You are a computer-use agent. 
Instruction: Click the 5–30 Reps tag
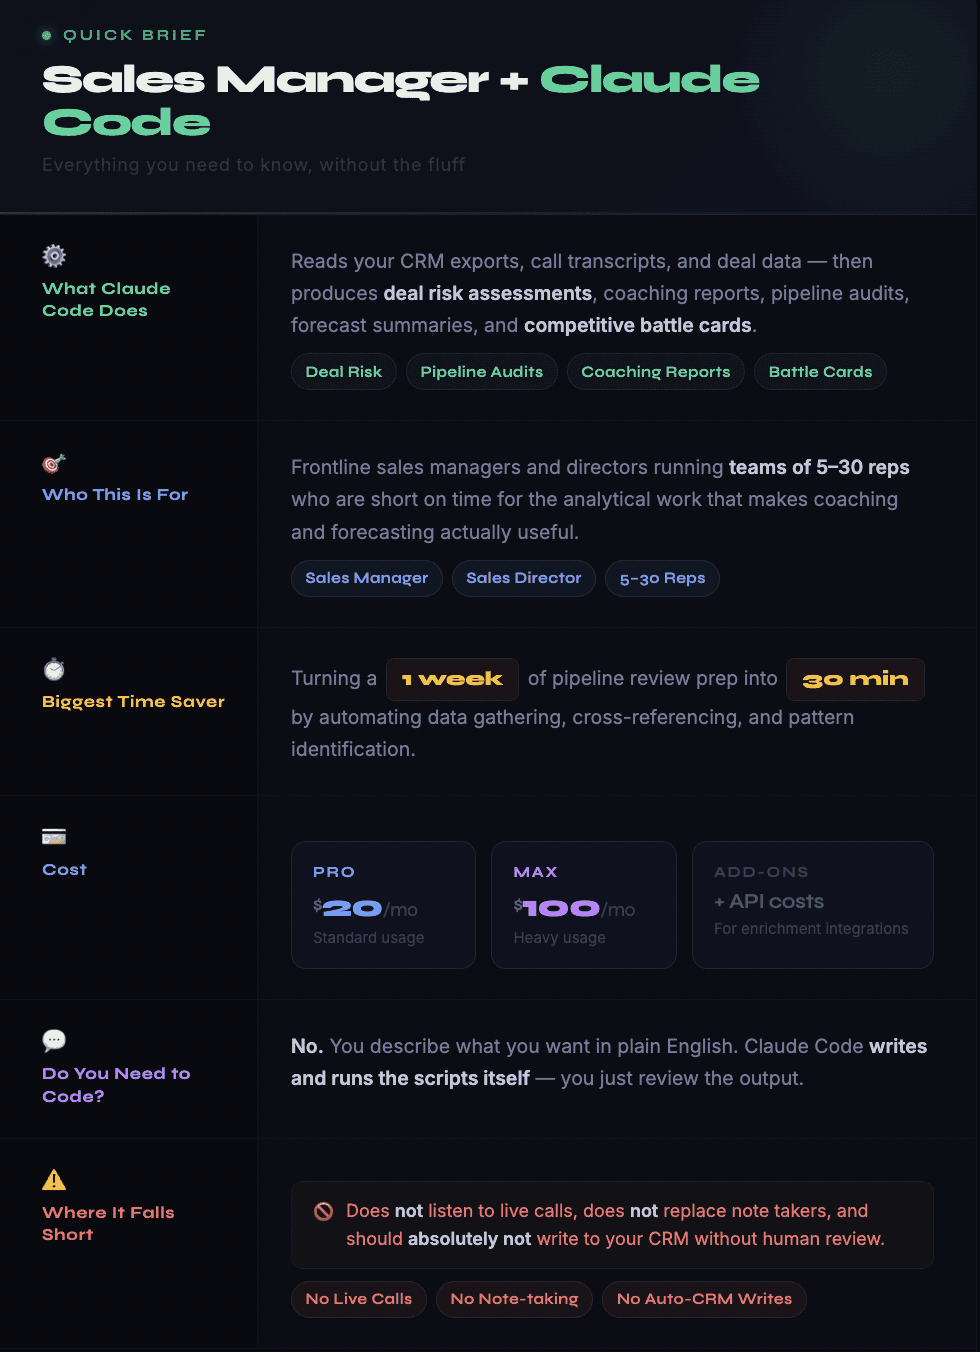click(x=662, y=578)
